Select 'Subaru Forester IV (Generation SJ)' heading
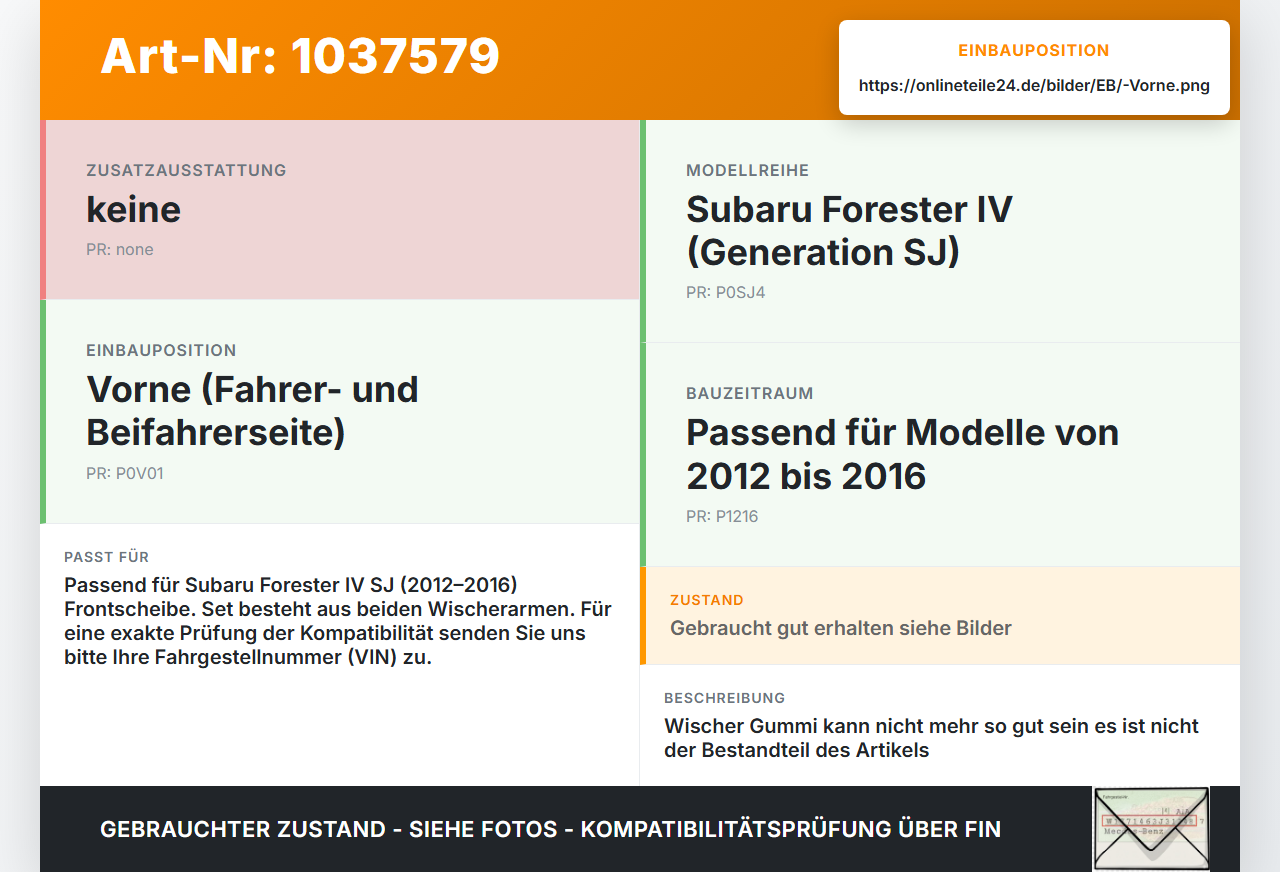The image size is (1280, 872). click(849, 230)
